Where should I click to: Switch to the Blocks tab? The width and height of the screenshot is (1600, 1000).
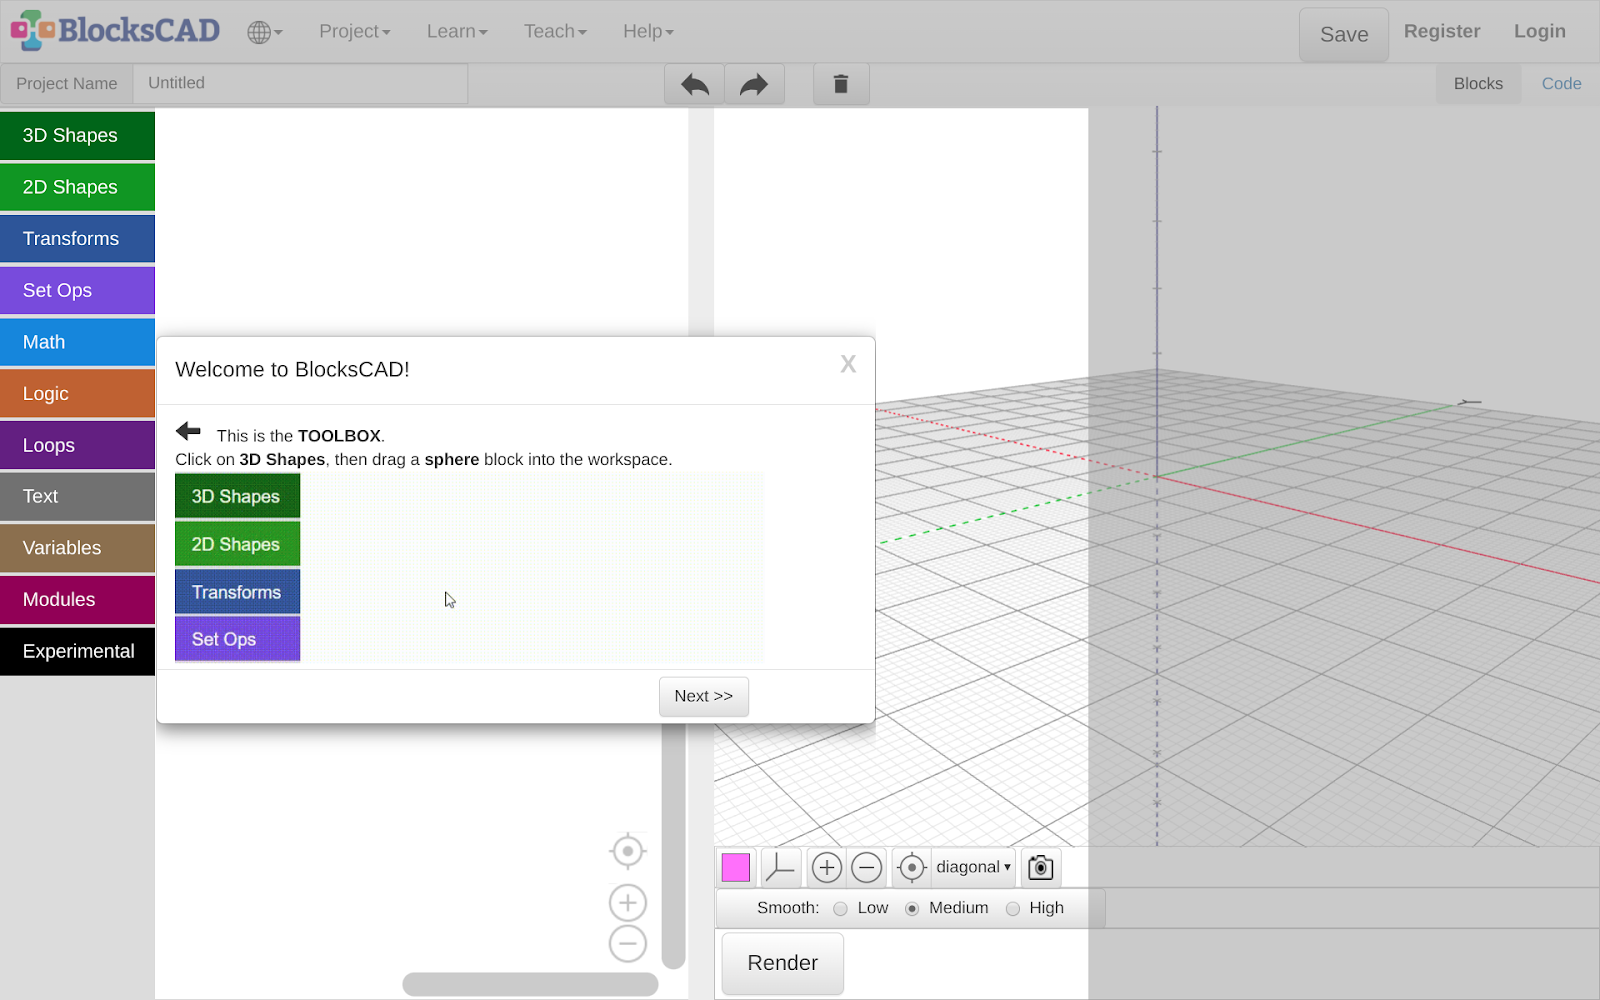click(1478, 84)
